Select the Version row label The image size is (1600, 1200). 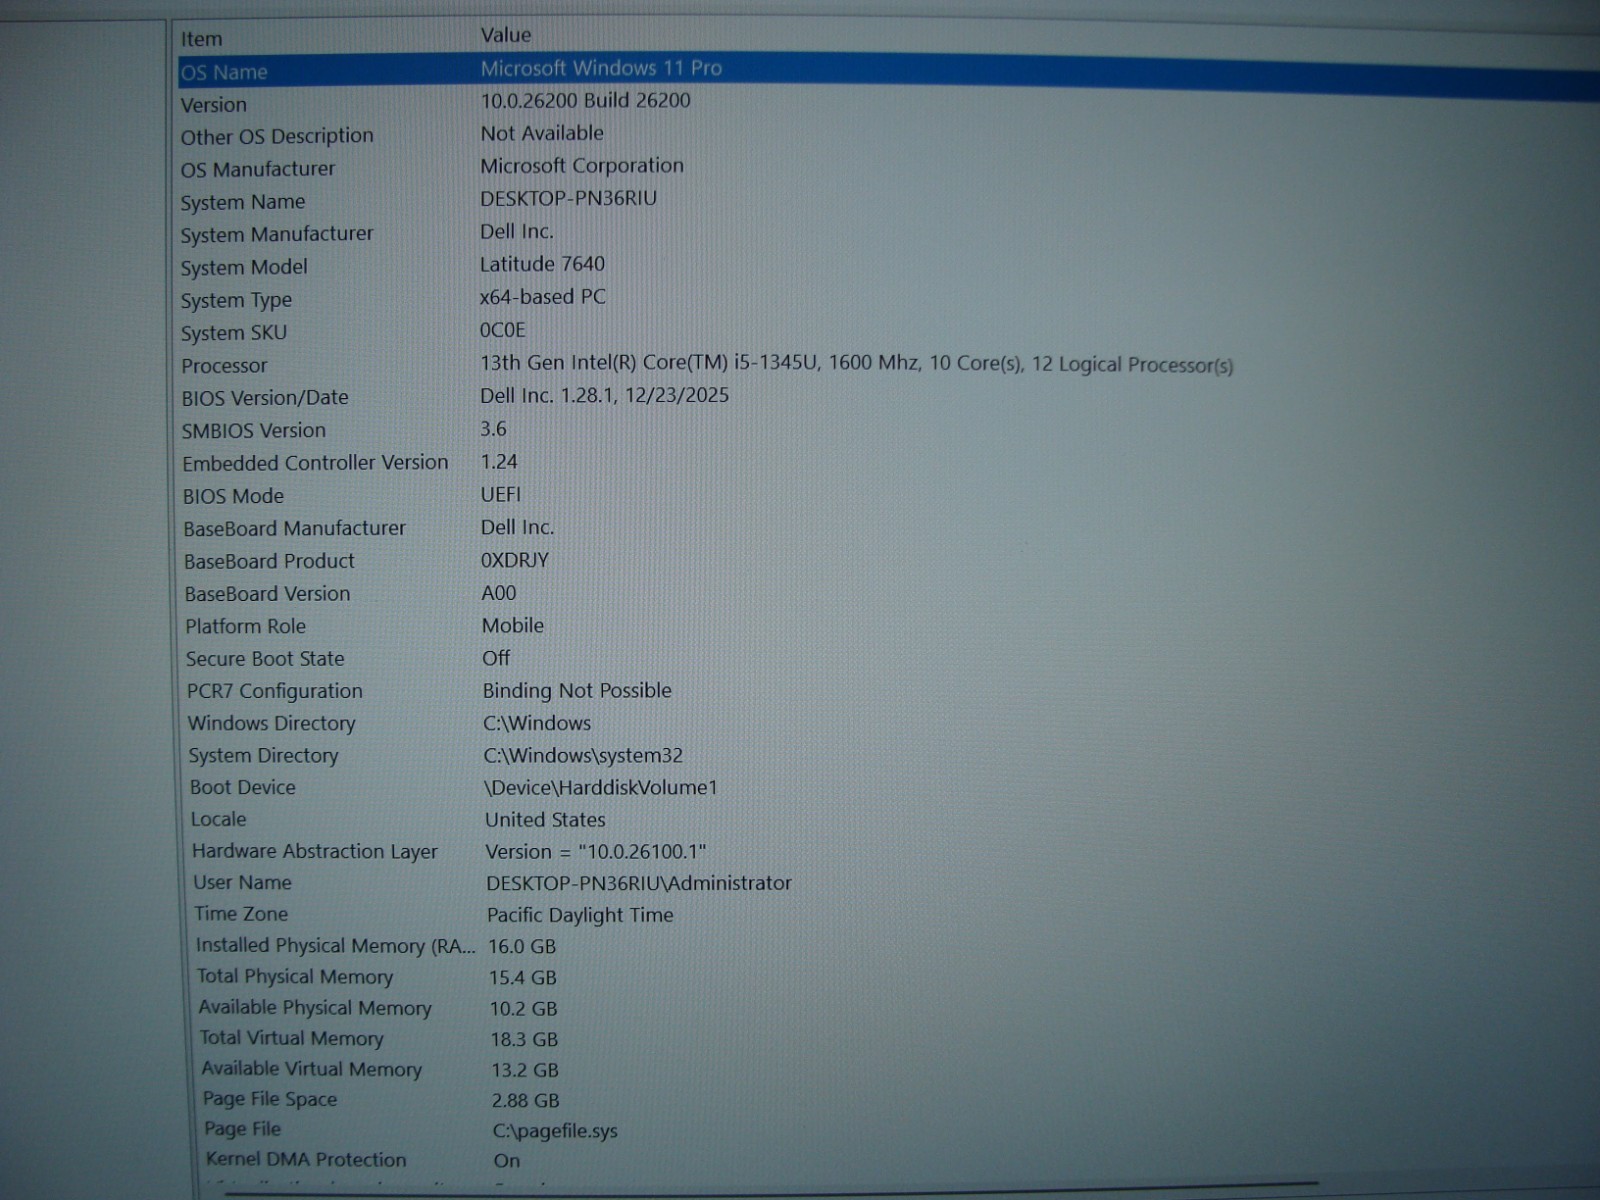213,105
